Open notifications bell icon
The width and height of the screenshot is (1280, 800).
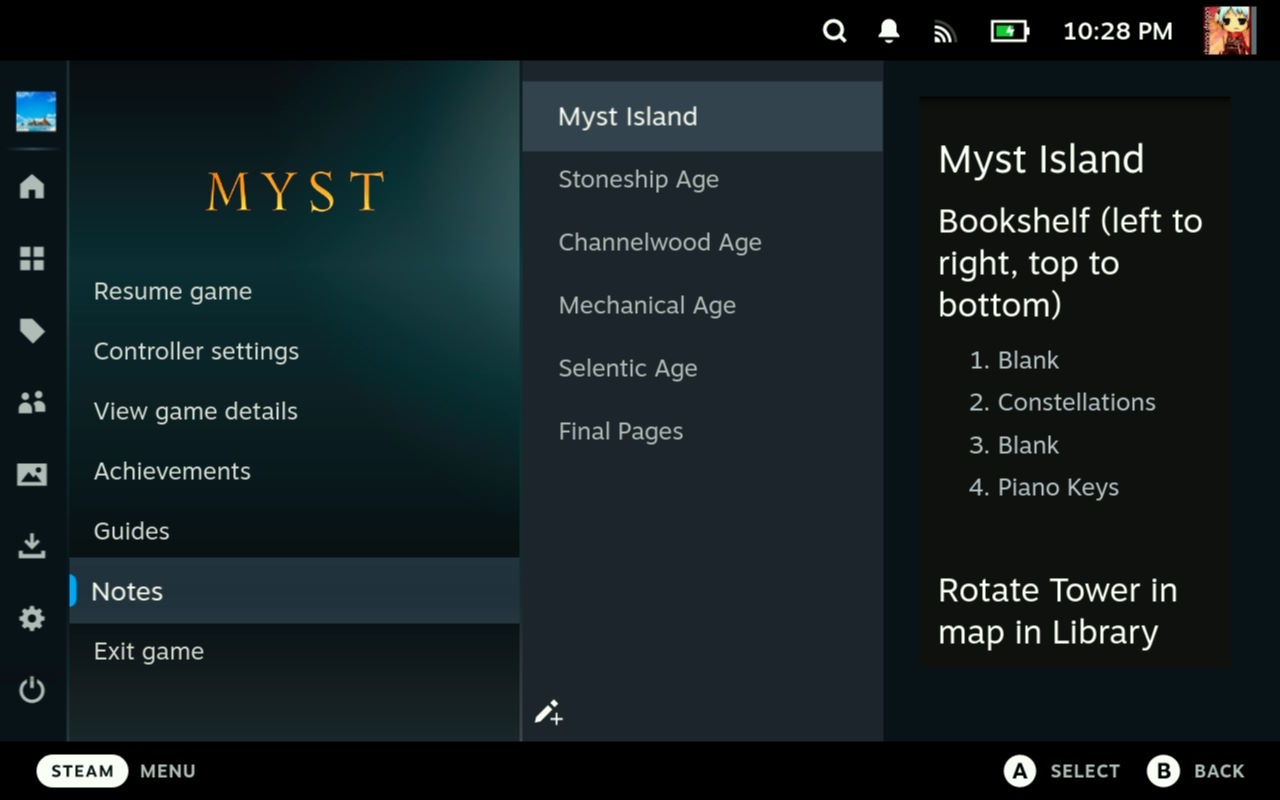point(888,31)
